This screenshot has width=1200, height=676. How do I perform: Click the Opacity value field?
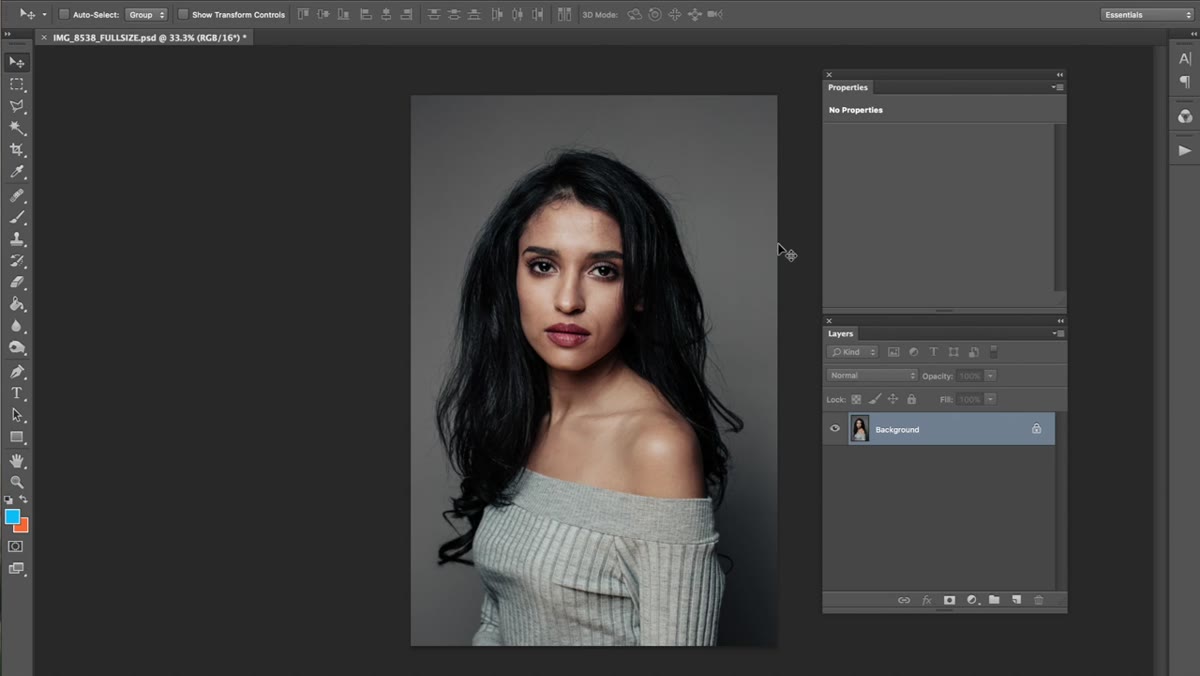click(970, 375)
